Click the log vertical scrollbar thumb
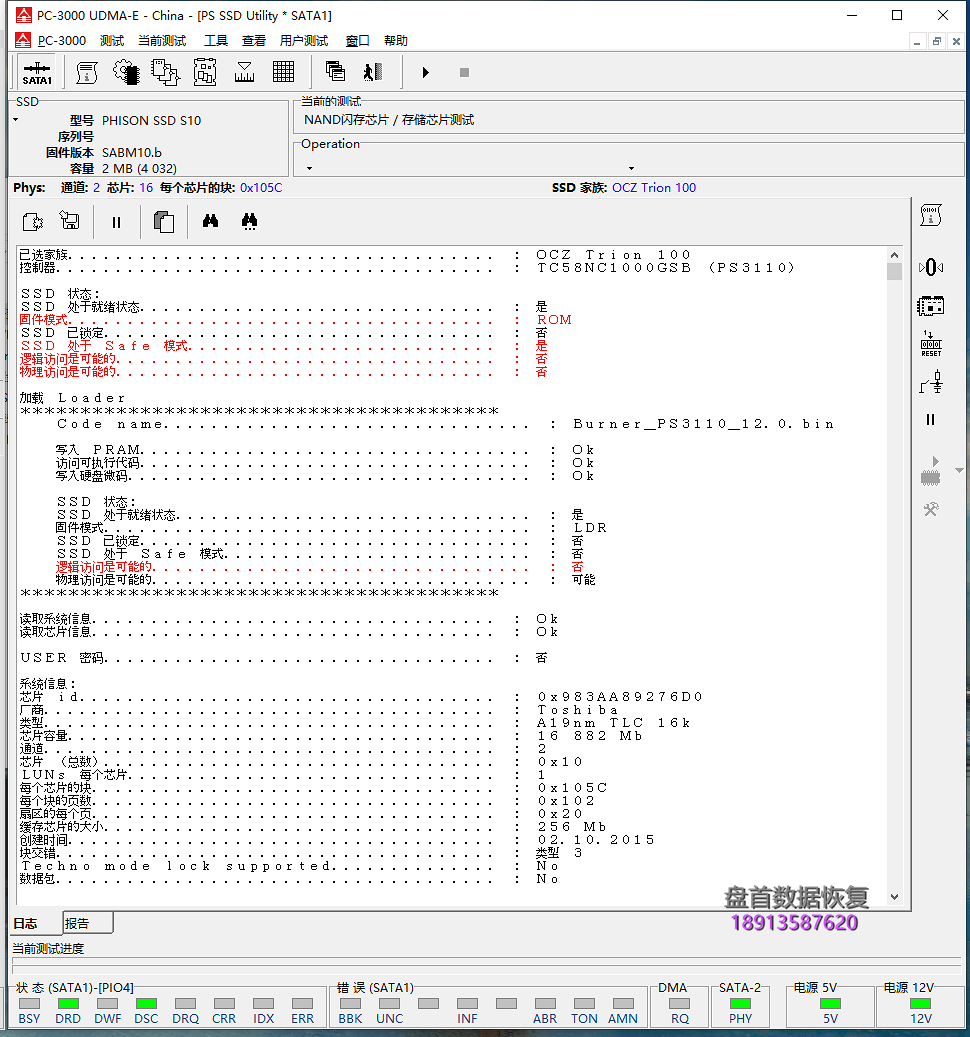Screen dimensions: 970x1037 [894, 271]
